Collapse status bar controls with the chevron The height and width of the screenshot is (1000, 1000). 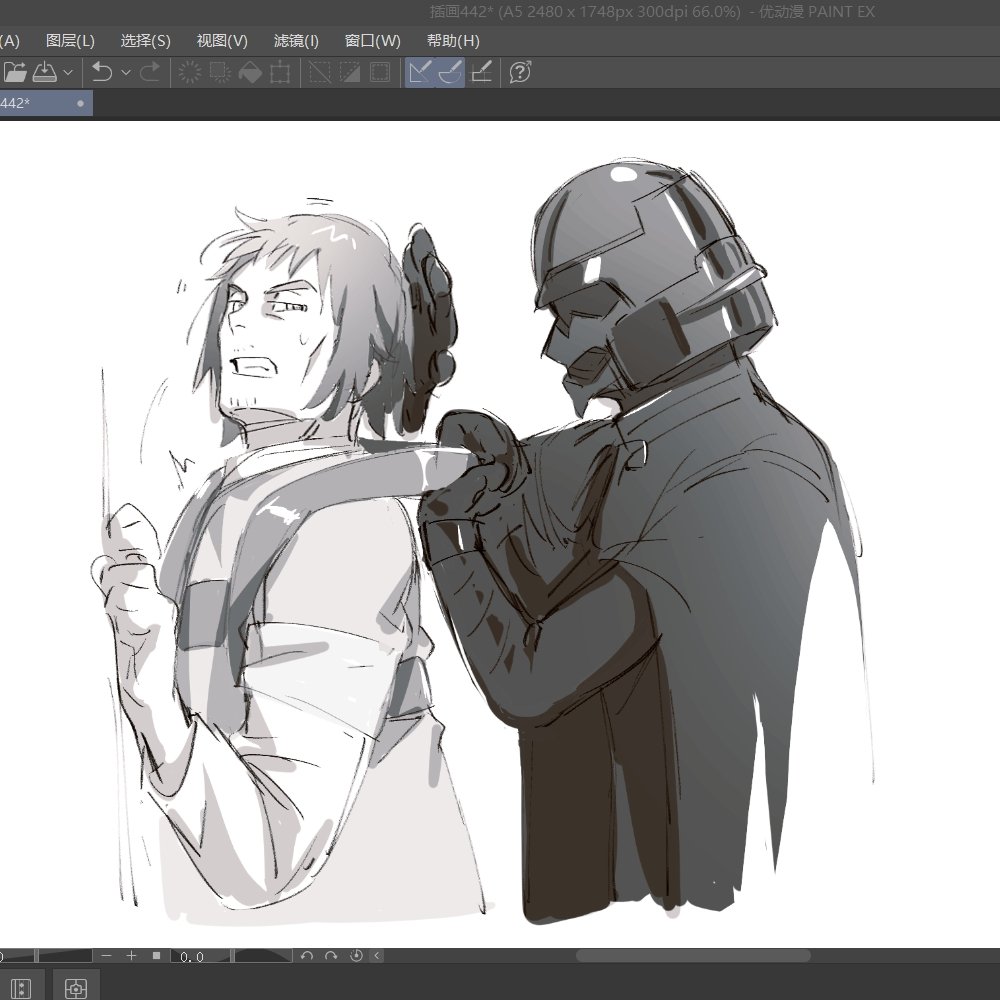(376, 955)
